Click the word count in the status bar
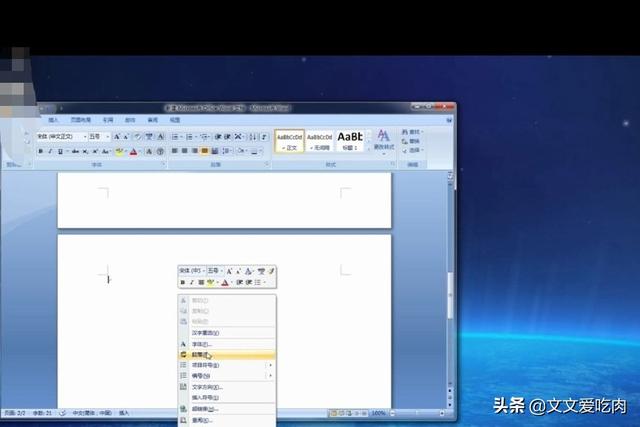This screenshot has height=427, width=640. click(x=42, y=413)
